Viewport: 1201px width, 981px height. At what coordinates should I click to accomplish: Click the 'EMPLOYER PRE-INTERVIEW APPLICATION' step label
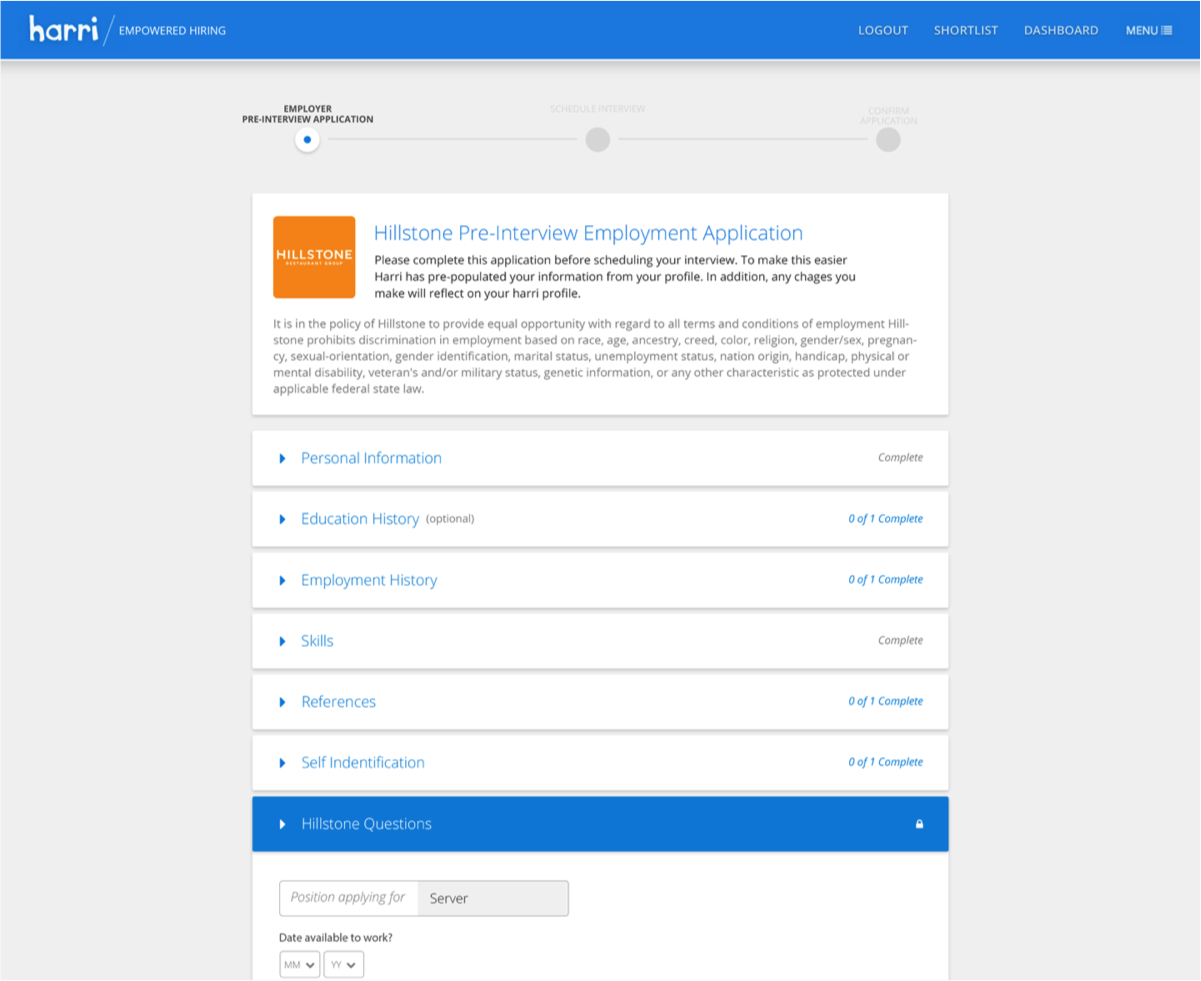(307, 114)
